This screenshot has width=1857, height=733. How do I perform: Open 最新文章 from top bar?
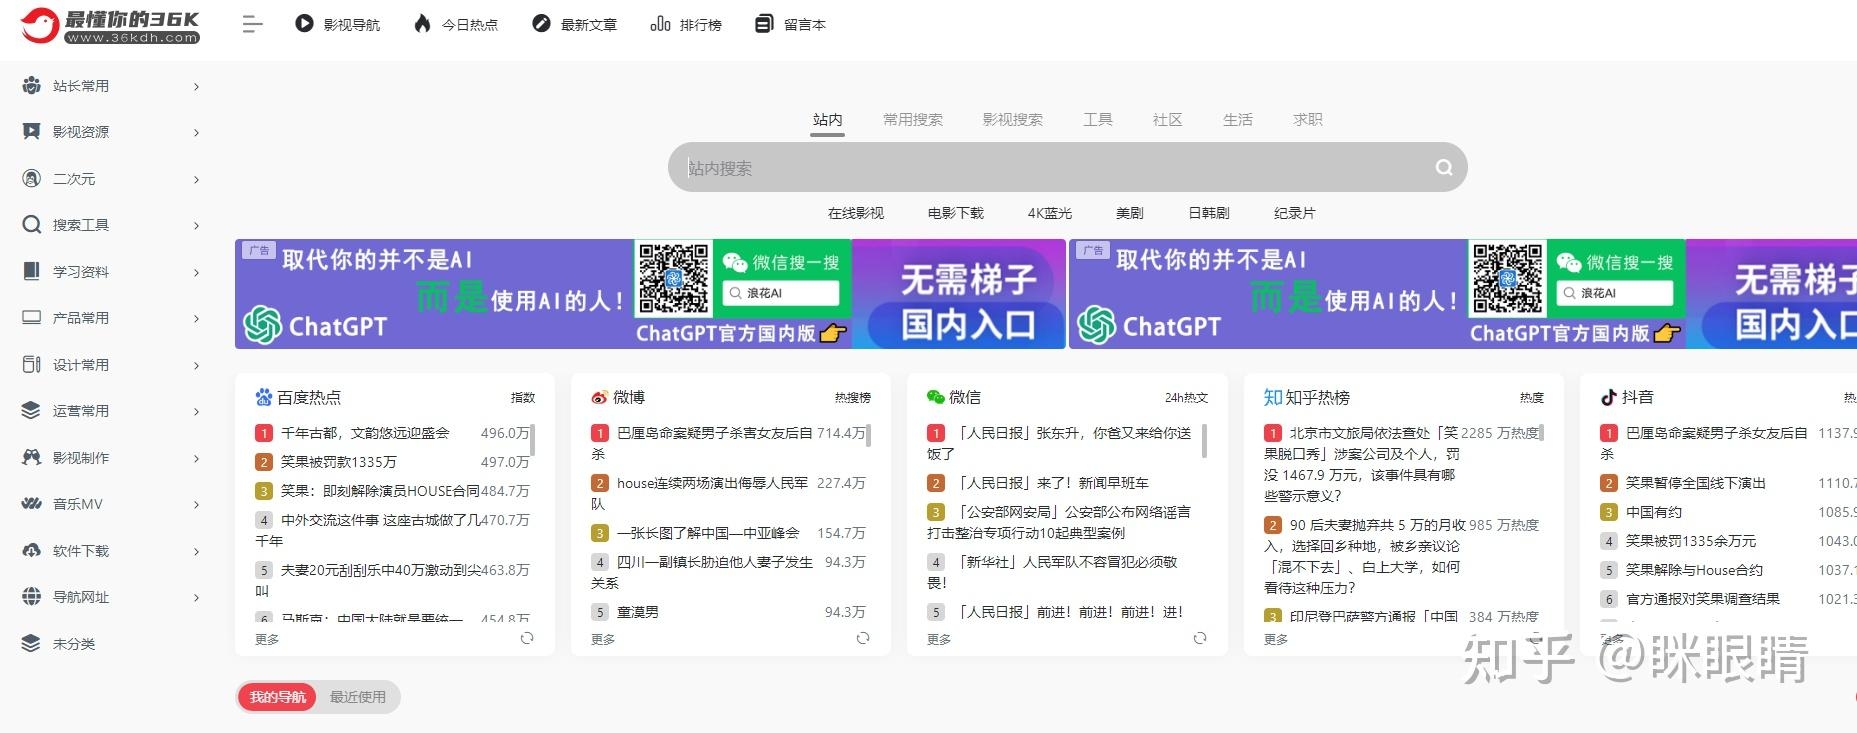tap(575, 24)
